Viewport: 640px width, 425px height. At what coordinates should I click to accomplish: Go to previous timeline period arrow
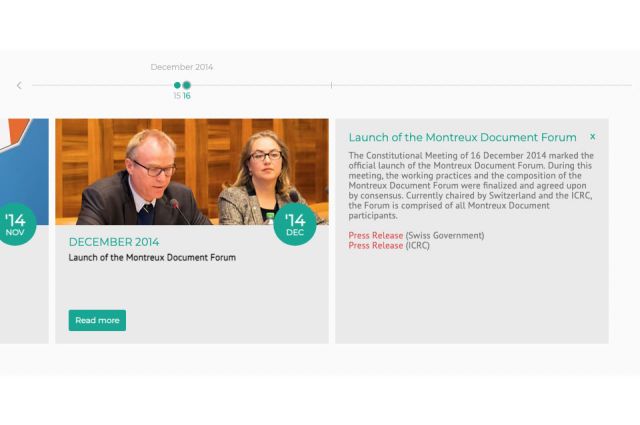coord(19,85)
